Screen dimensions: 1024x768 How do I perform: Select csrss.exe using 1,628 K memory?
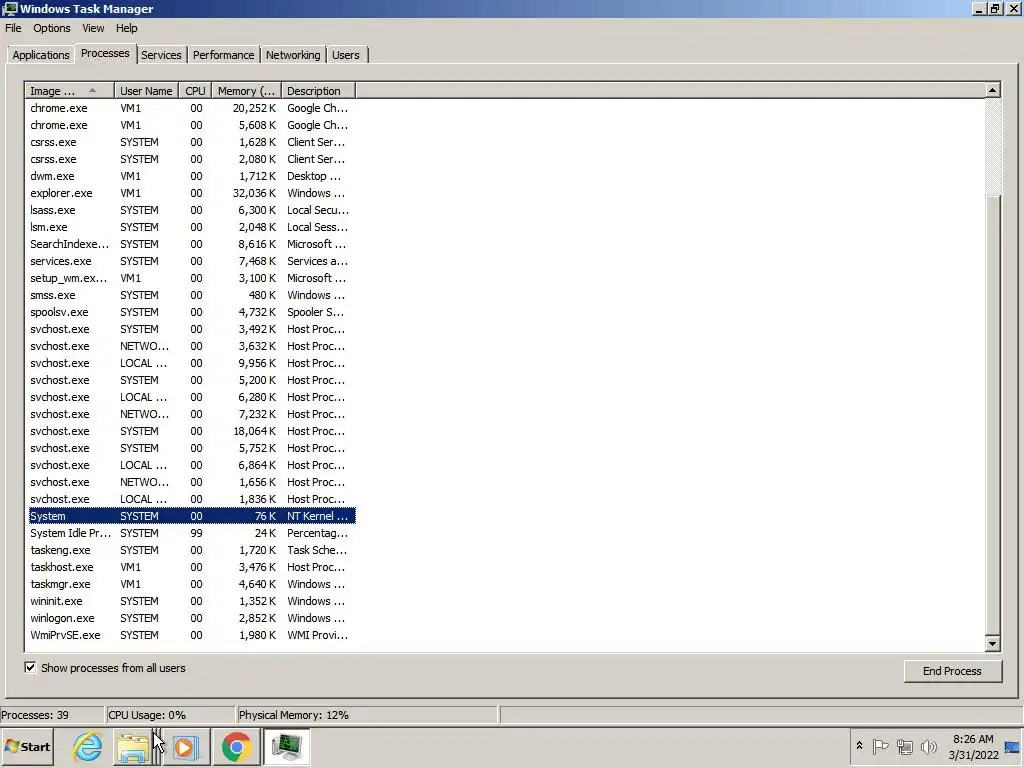[x=192, y=142]
